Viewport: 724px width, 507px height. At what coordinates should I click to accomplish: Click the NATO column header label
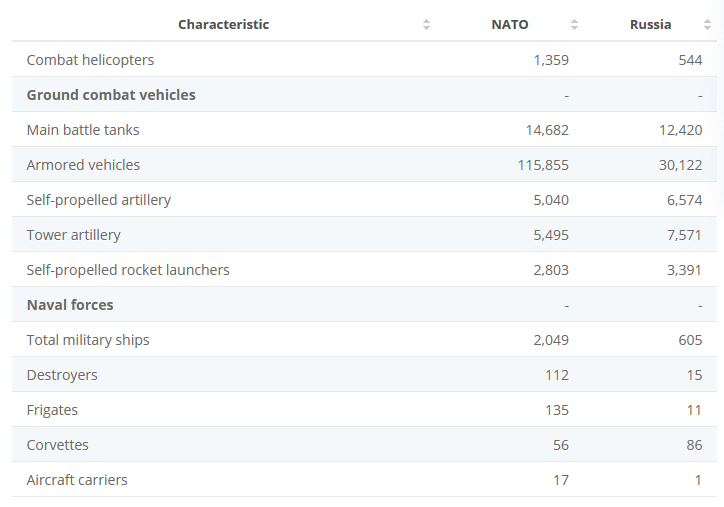pos(510,24)
